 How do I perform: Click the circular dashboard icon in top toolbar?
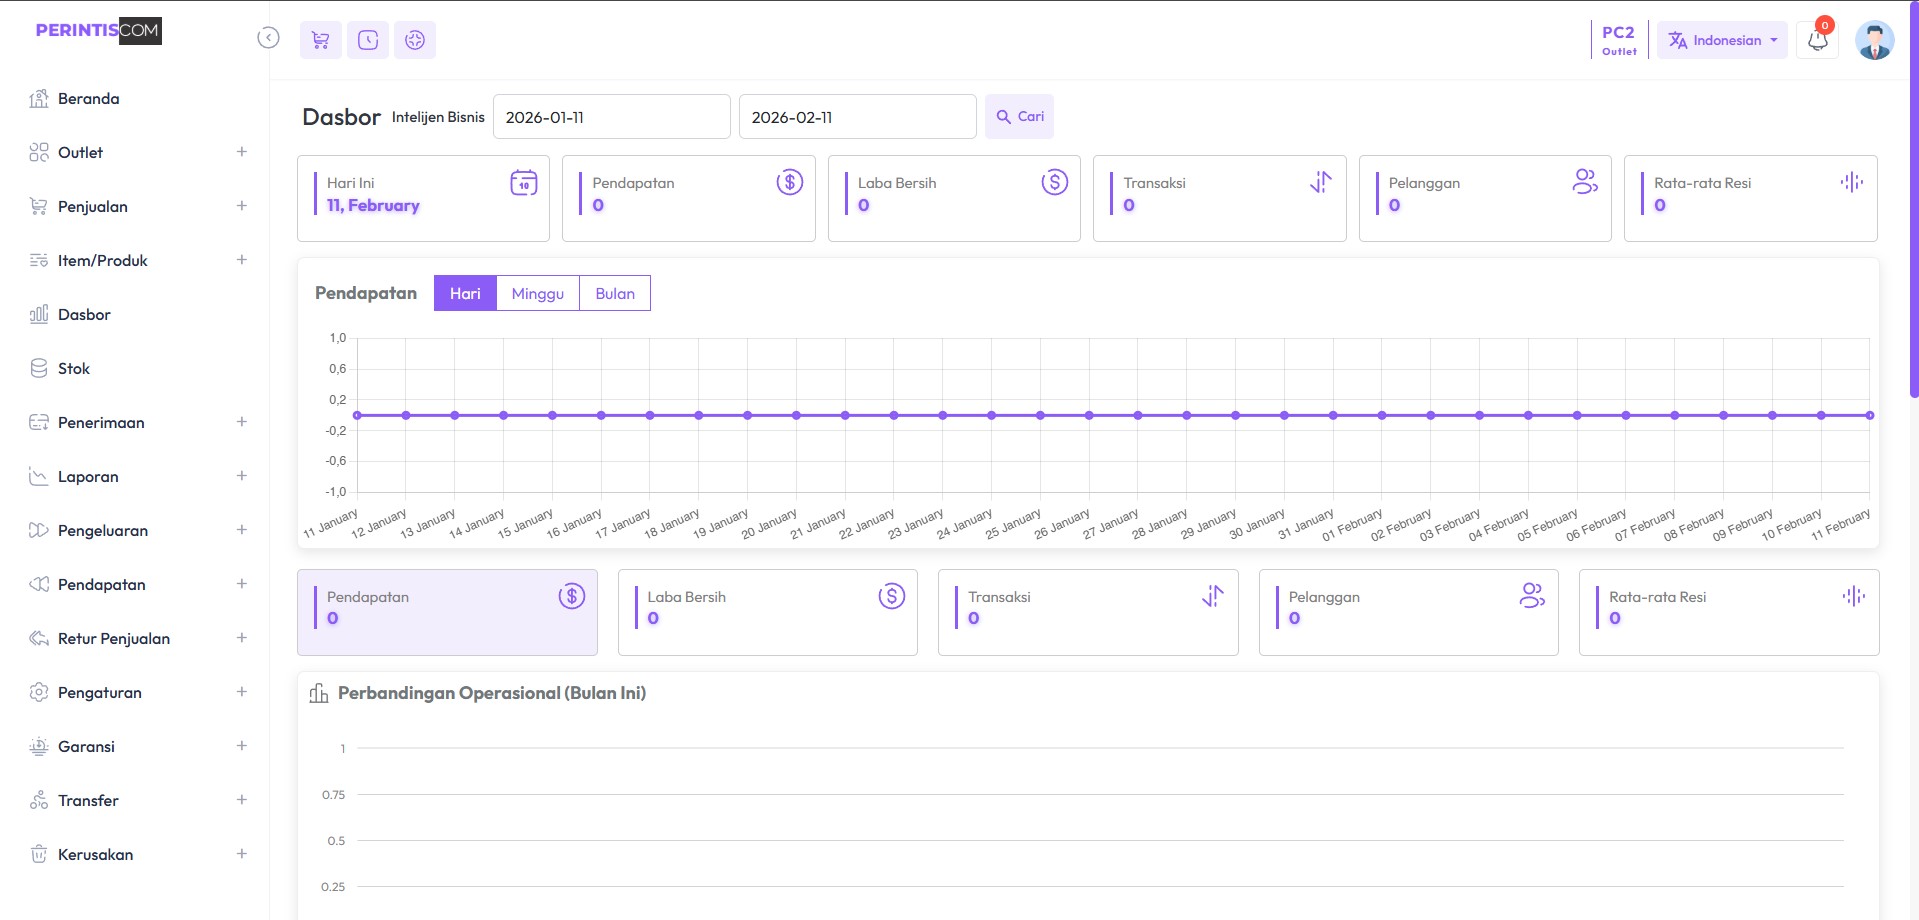click(x=415, y=40)
